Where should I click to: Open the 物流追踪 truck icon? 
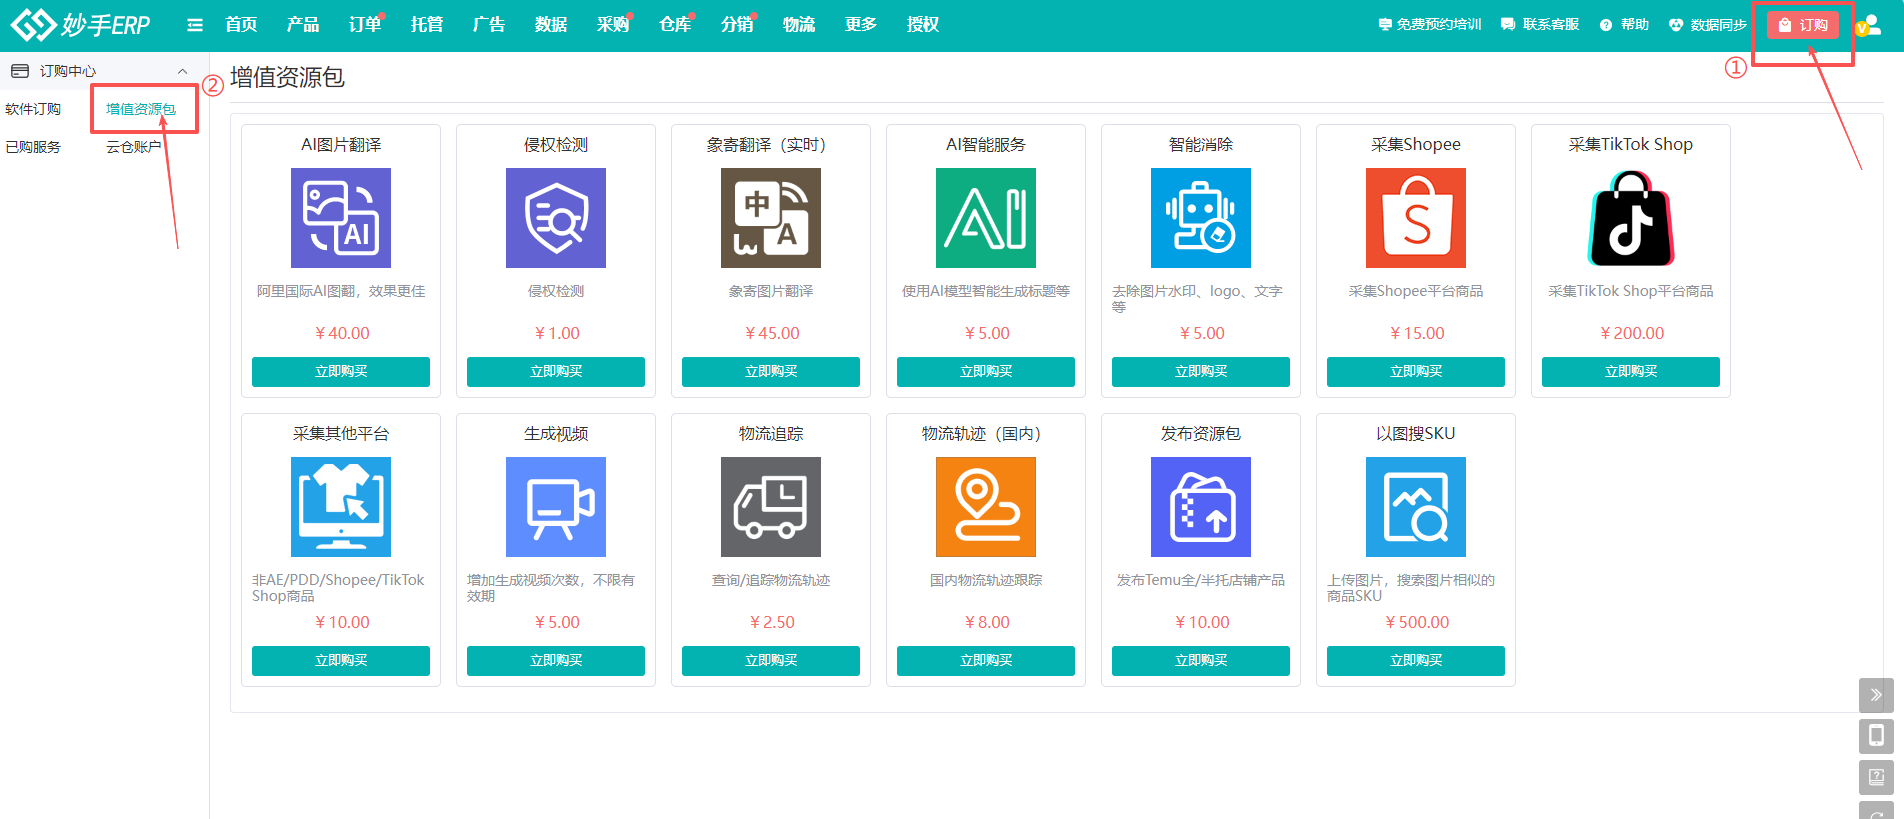(x=771, y=507)
